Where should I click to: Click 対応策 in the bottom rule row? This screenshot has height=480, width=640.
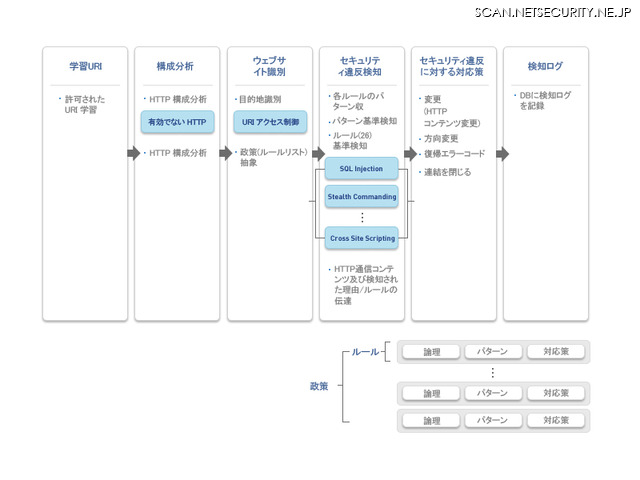click(556, 421)
